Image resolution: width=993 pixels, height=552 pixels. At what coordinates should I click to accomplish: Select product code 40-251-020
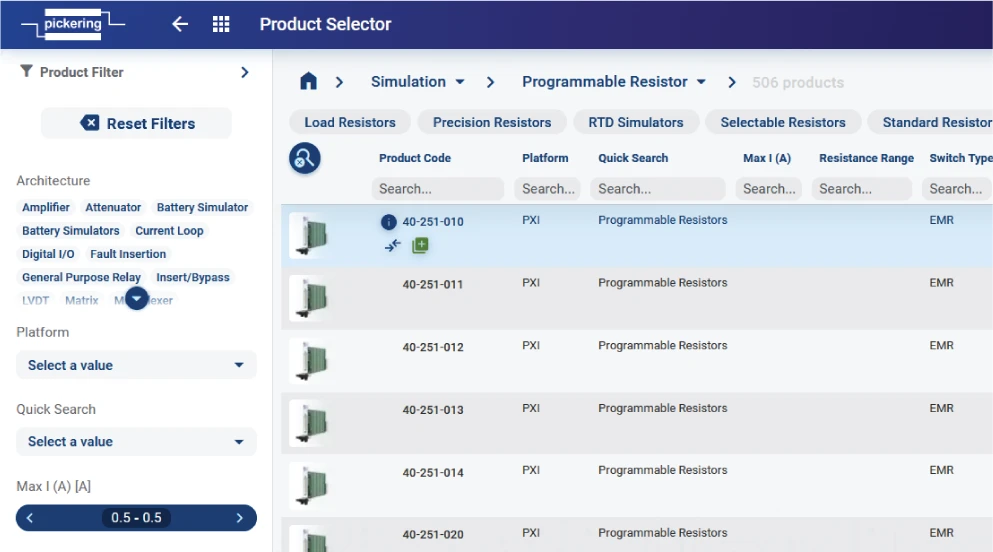pos(433,535)
